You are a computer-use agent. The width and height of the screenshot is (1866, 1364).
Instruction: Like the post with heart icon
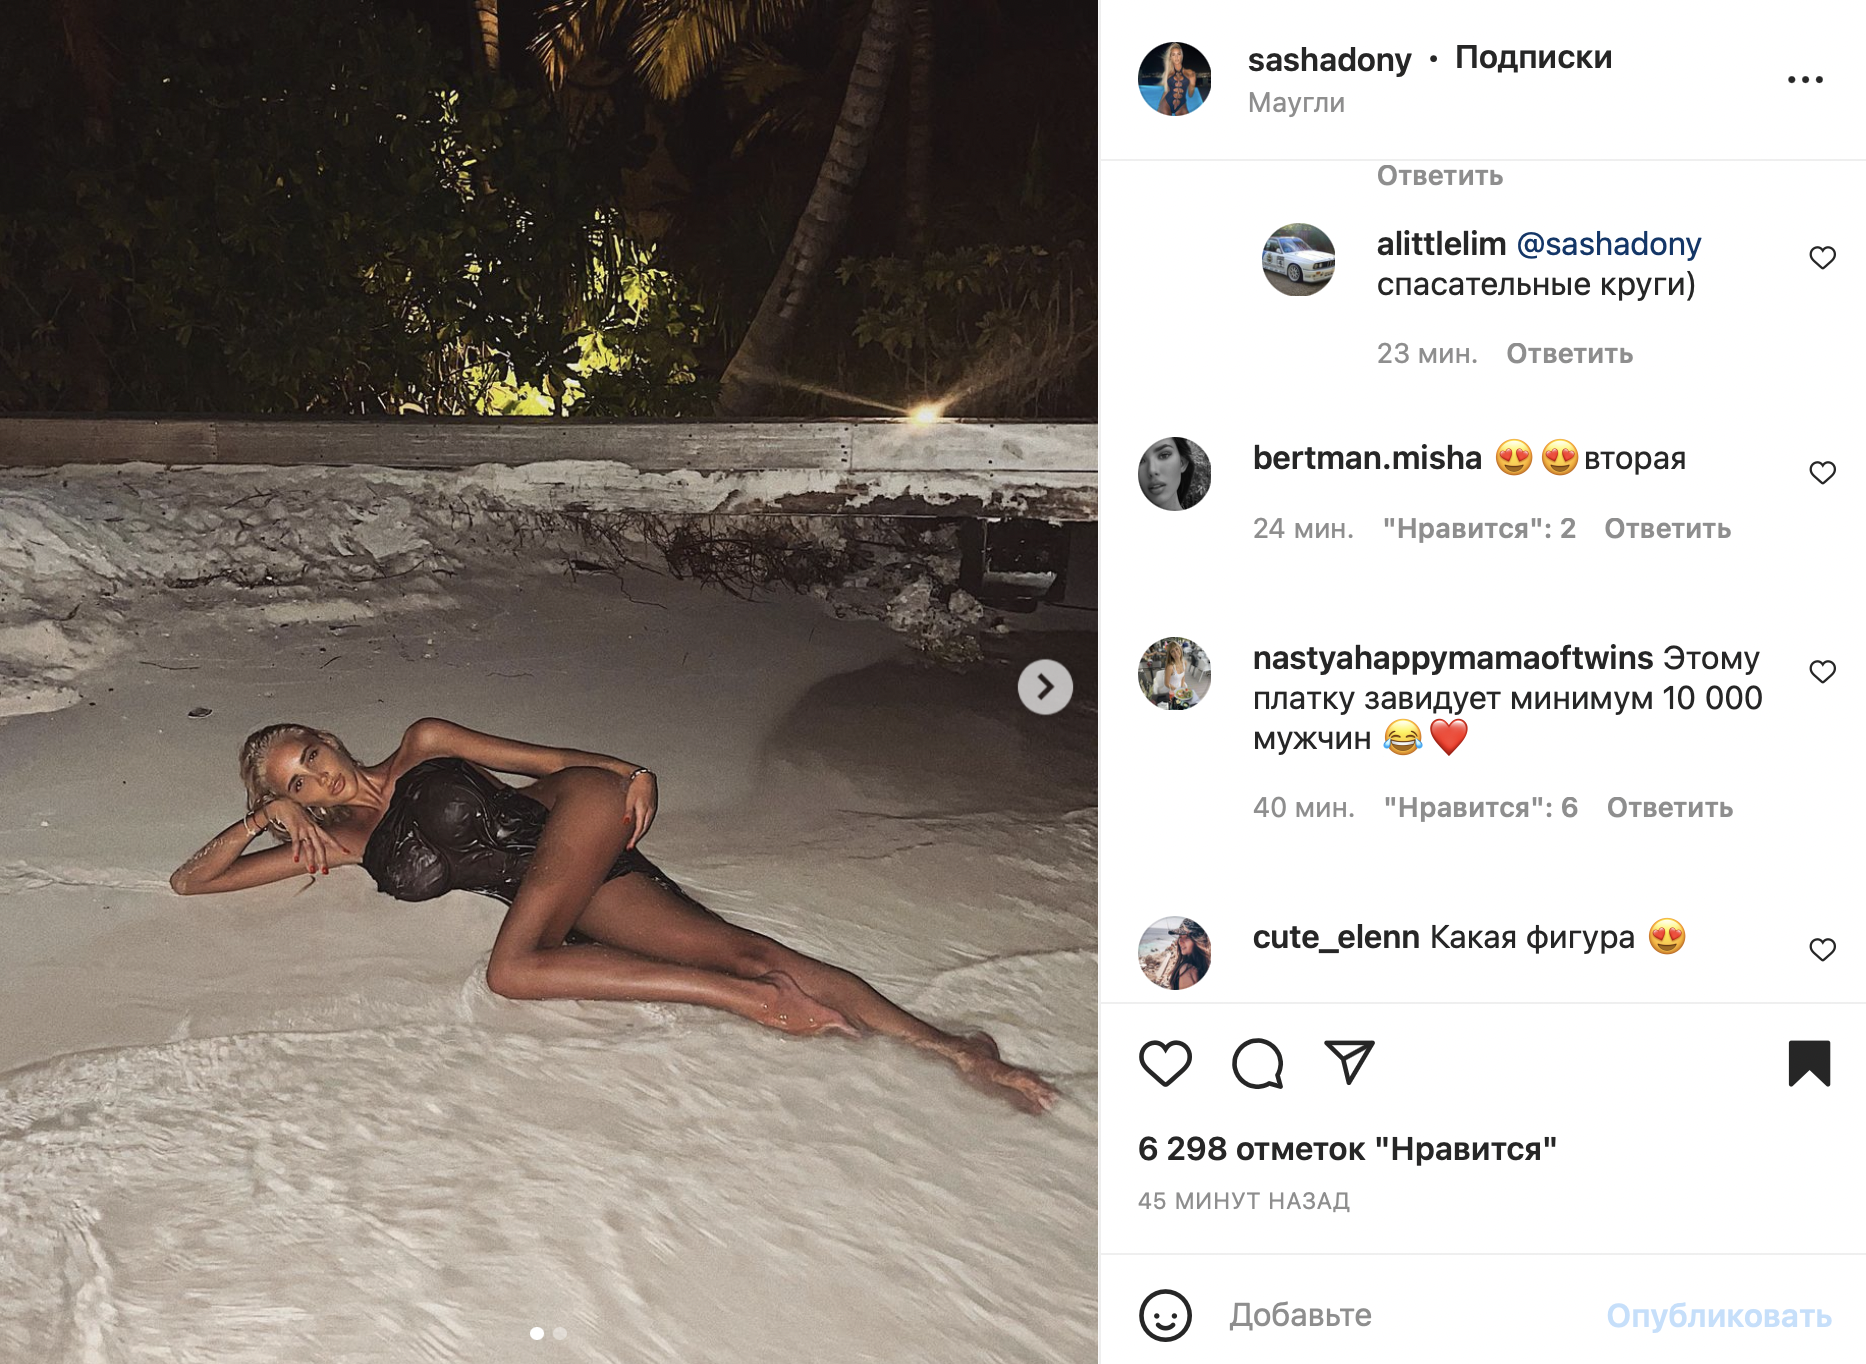(1165, 1063)
